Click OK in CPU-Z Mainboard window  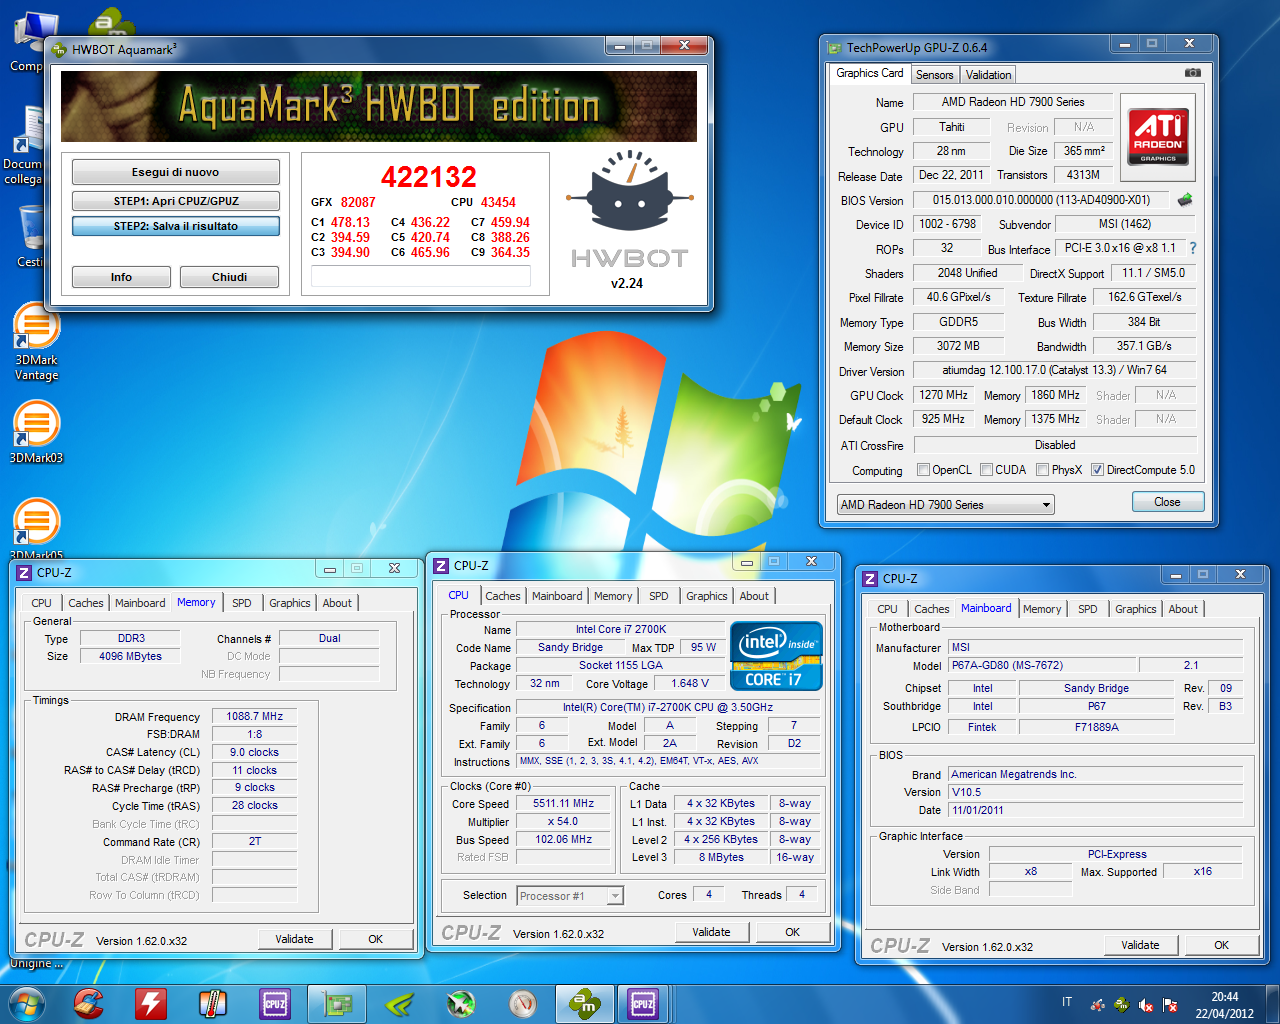click(x=1221, y=945)
